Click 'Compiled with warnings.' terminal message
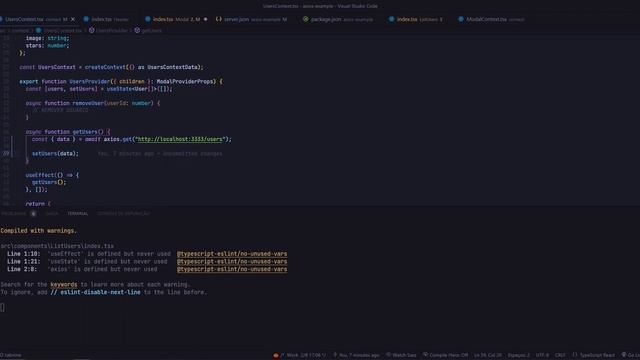The image size is (640, 360). point(38,231)
